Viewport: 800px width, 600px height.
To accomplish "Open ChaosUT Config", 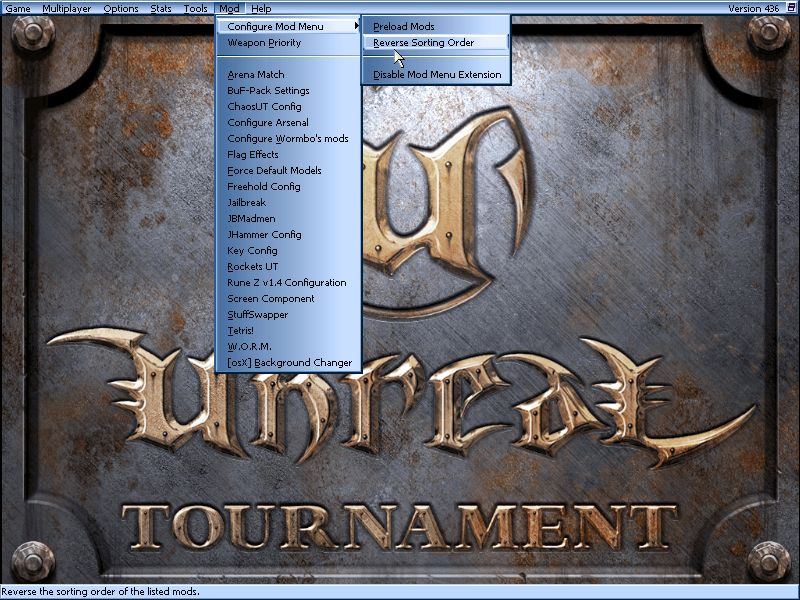I will click(x=264, y=107).
